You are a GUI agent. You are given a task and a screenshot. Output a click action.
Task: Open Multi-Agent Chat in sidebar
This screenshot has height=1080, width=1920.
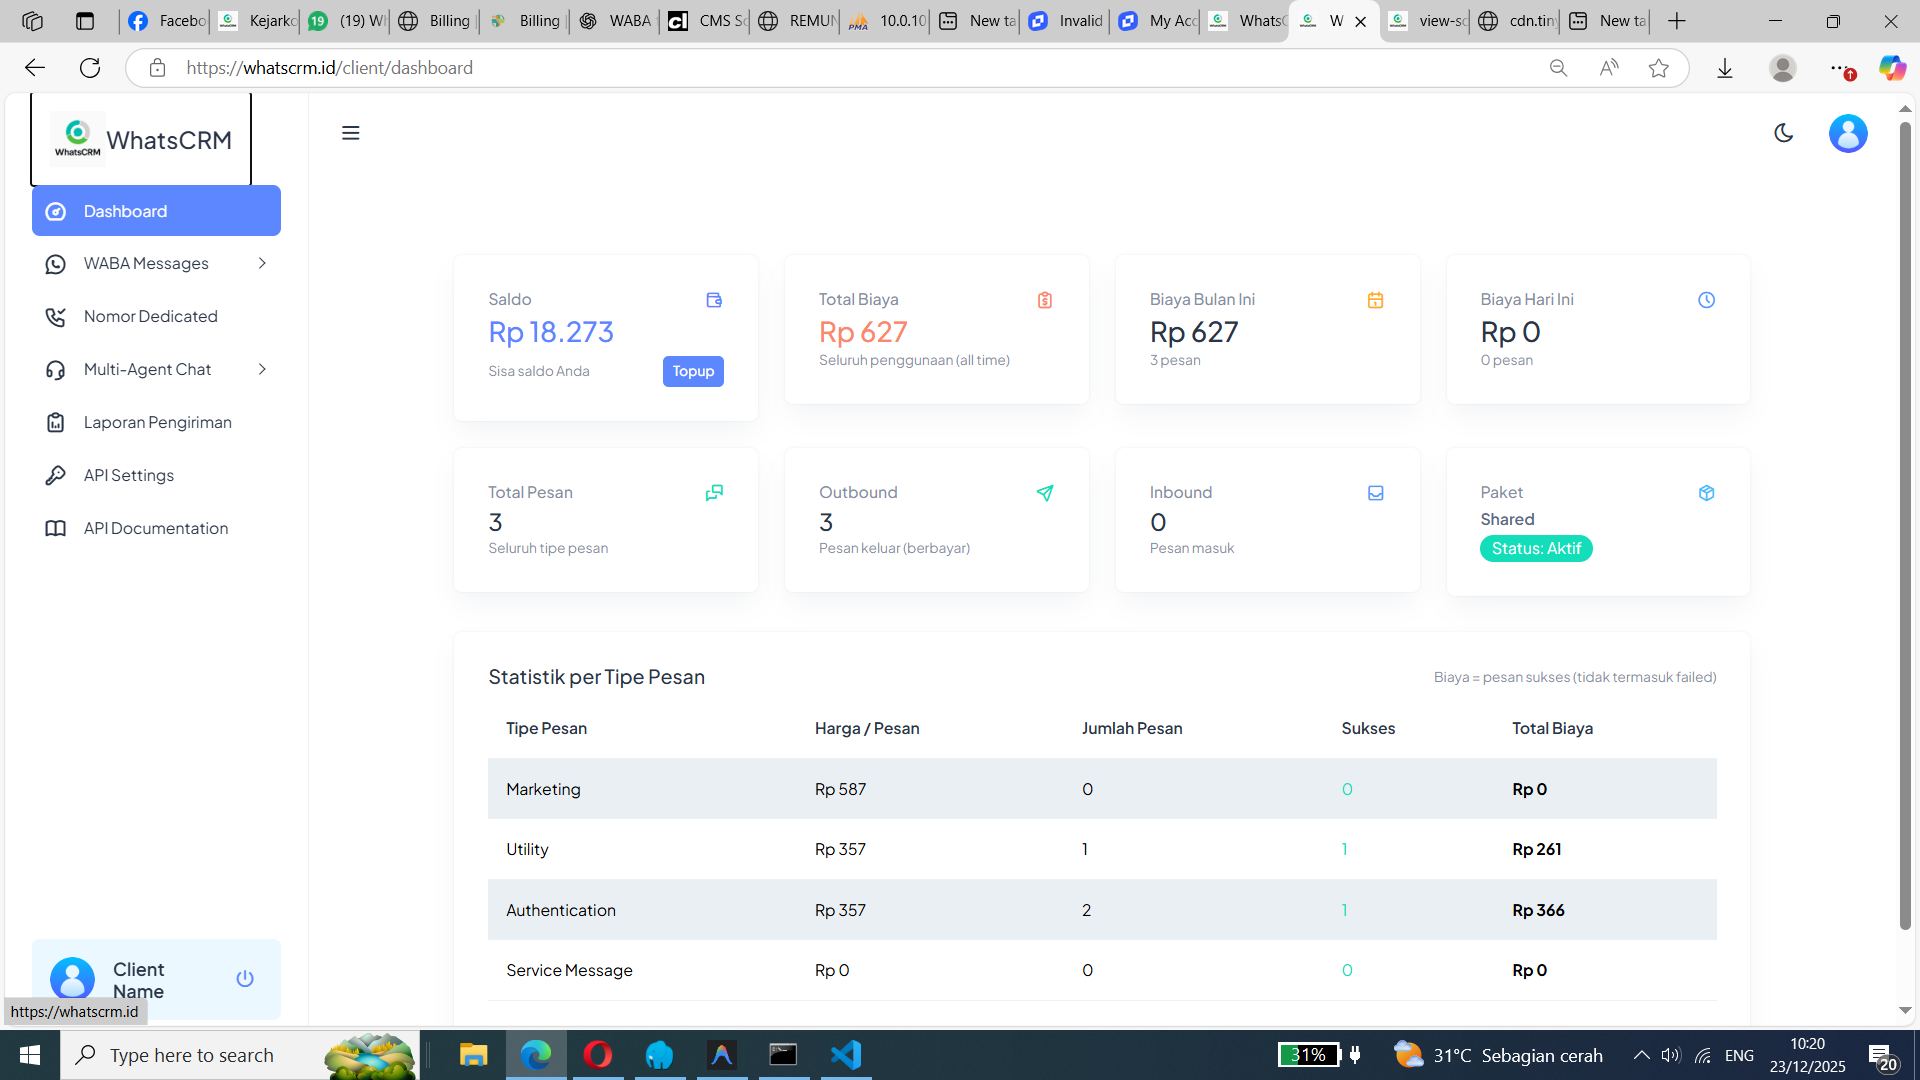(156, 369)
